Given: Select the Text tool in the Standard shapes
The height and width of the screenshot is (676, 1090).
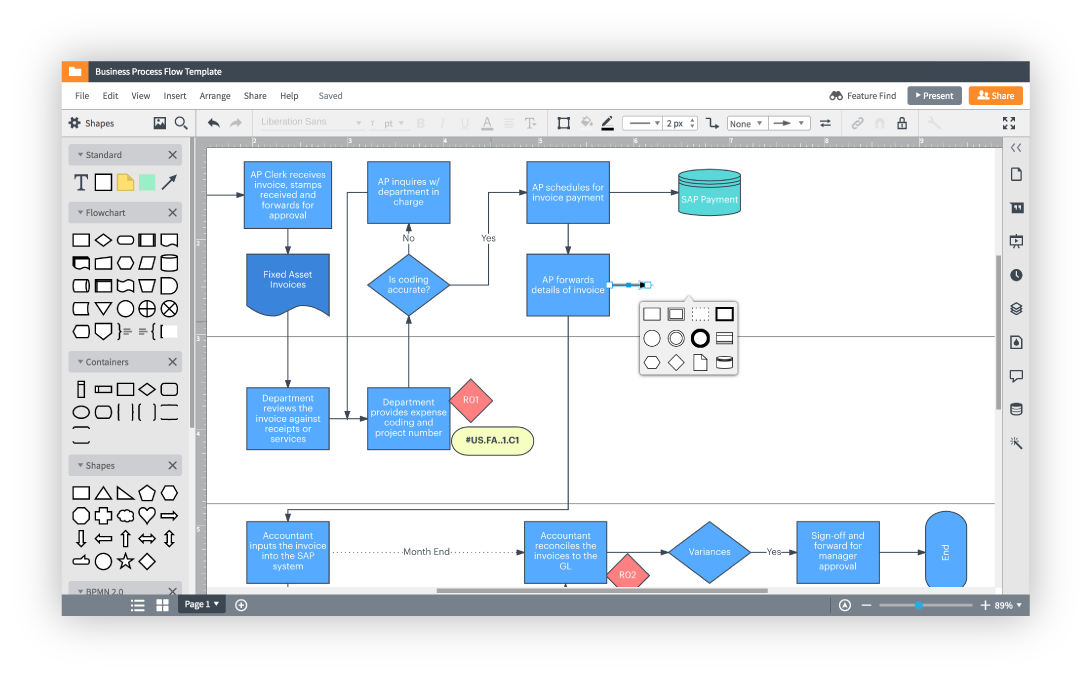Looking at the screenshot, I should click(x=81, y=182).
